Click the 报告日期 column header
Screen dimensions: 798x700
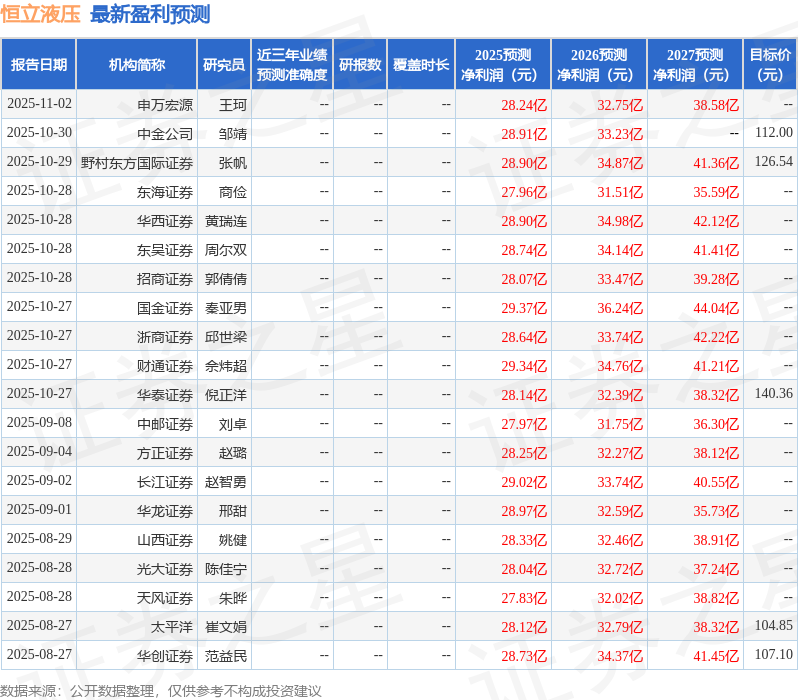[x=39, y=65]
